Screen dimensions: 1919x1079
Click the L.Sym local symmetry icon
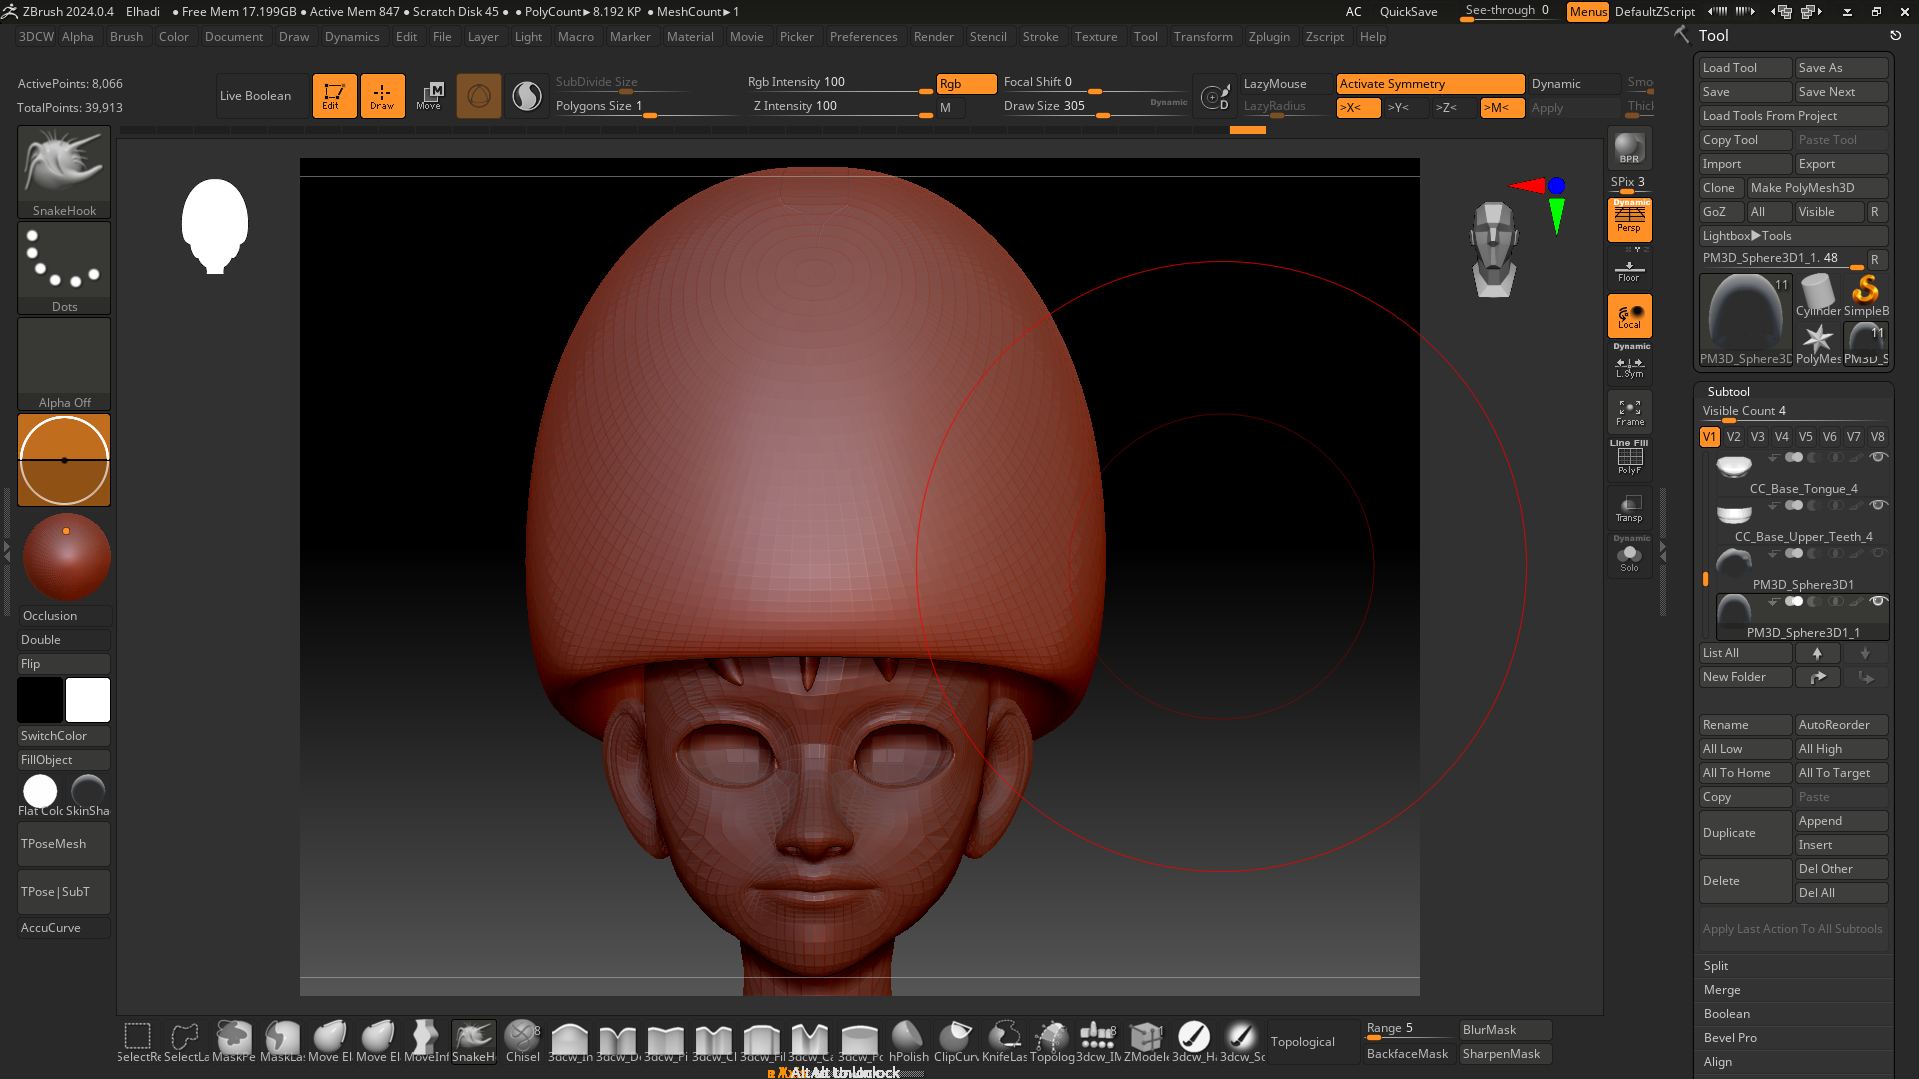[1629, 366]
